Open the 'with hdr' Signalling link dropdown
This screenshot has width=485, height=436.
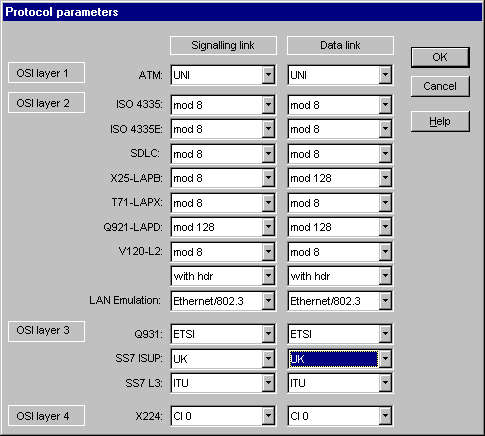[268, 276]
